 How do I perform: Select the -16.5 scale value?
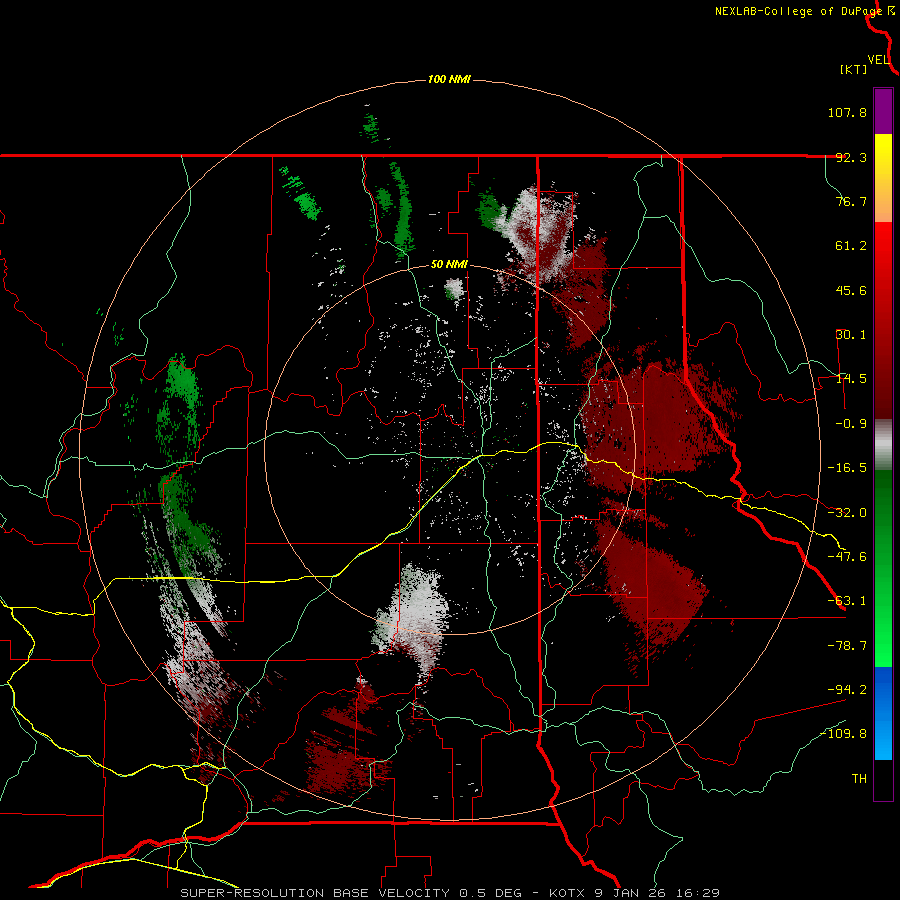(x=847, y=468)
